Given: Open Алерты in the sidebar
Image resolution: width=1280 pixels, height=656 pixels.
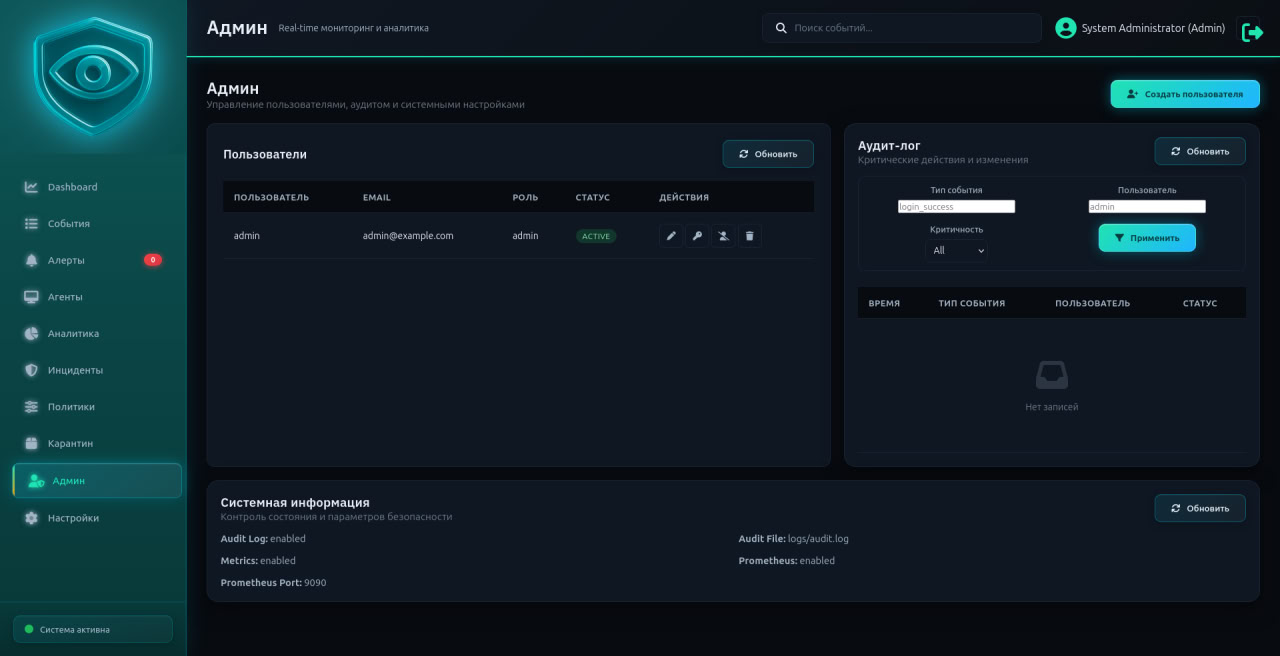Looking at the screenshot, I should click(97, 260).
